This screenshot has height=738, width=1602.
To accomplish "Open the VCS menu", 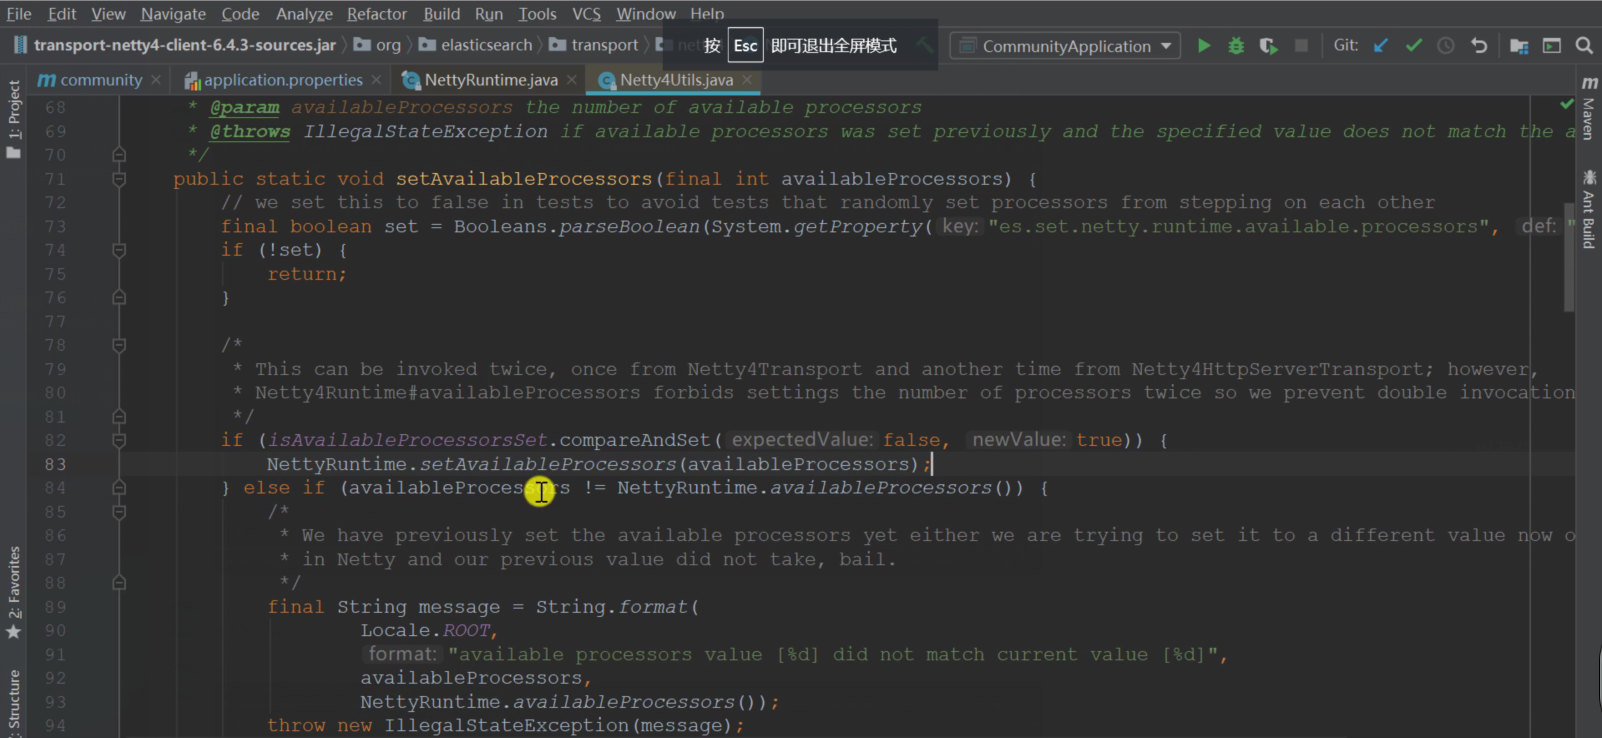I will 586,14.
